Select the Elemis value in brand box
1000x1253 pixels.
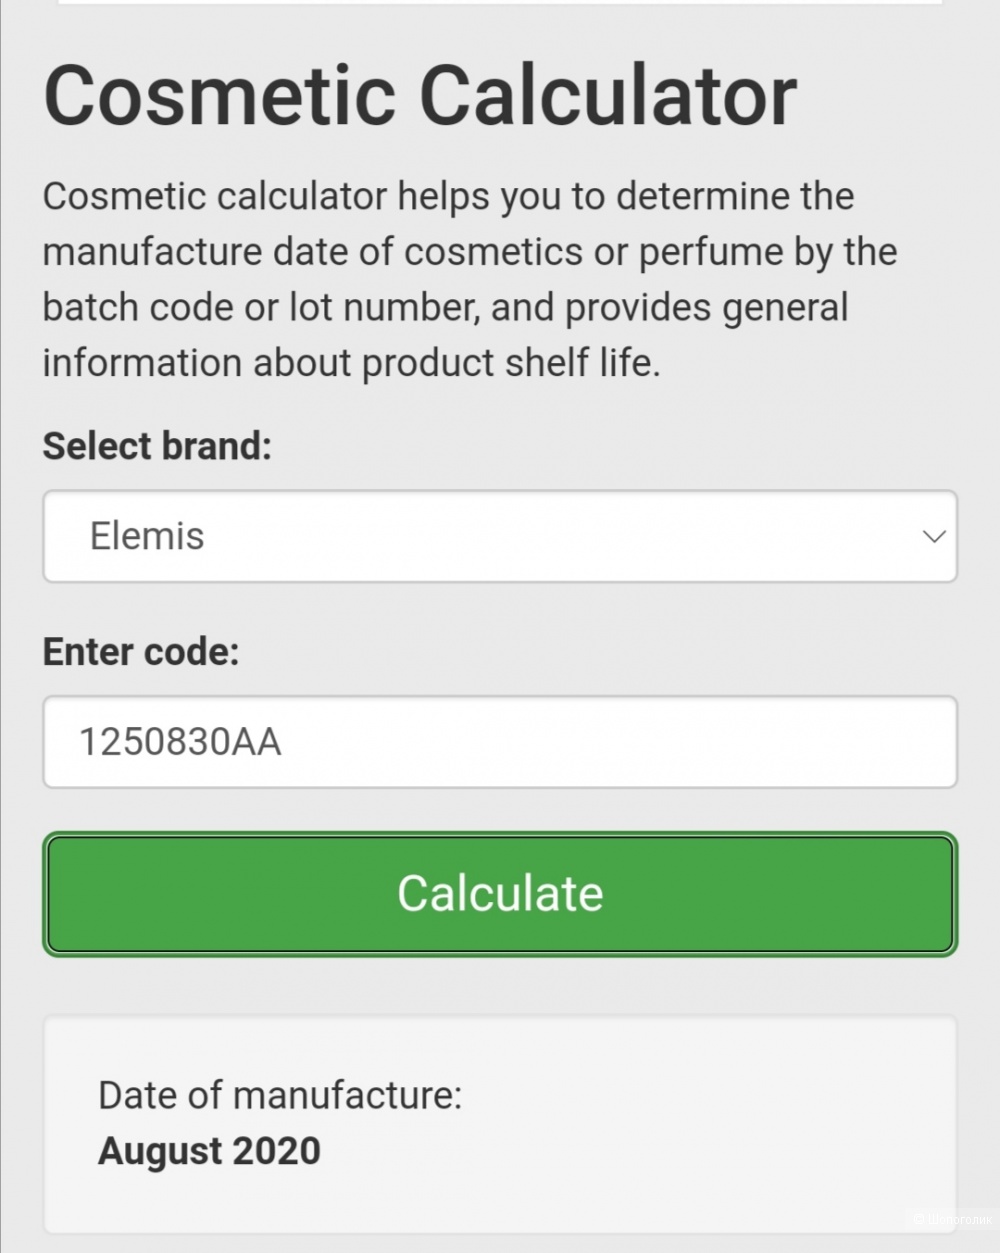point(147,536)
